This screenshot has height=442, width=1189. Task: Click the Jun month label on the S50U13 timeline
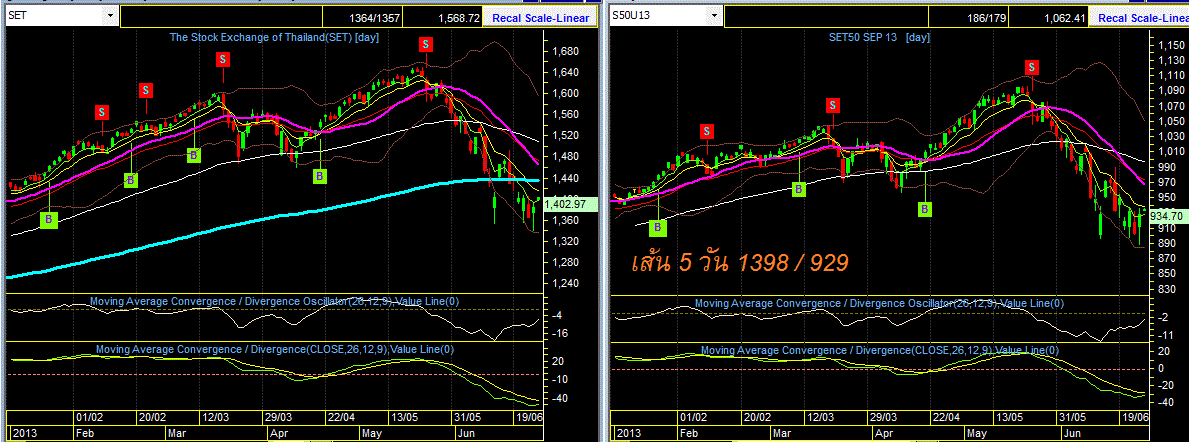(1073, 434)
